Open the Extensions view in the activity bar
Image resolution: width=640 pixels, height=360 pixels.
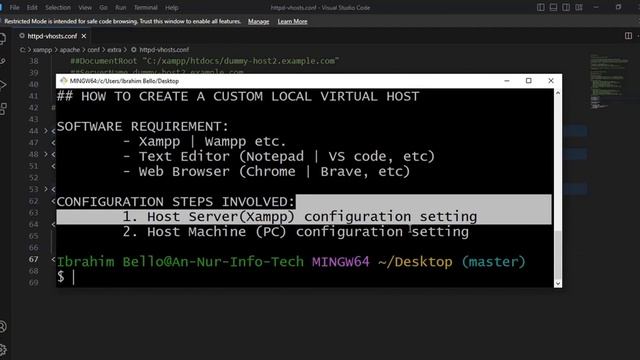tap(3, 109)
